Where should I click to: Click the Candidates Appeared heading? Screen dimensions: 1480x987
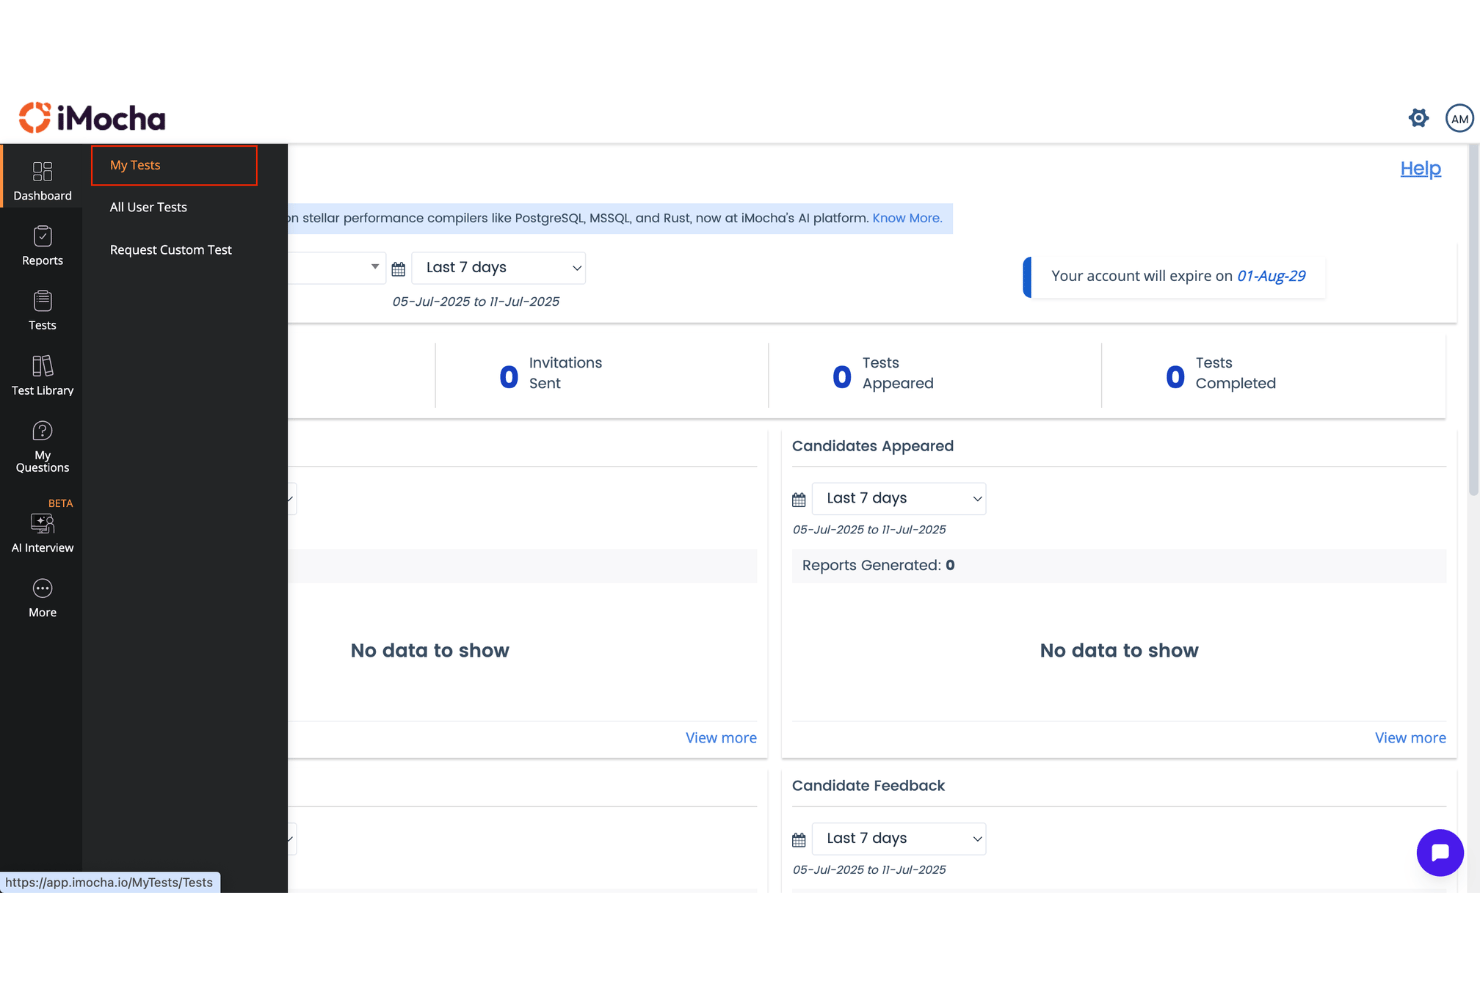pyautogui.click(x=873, y=446)
